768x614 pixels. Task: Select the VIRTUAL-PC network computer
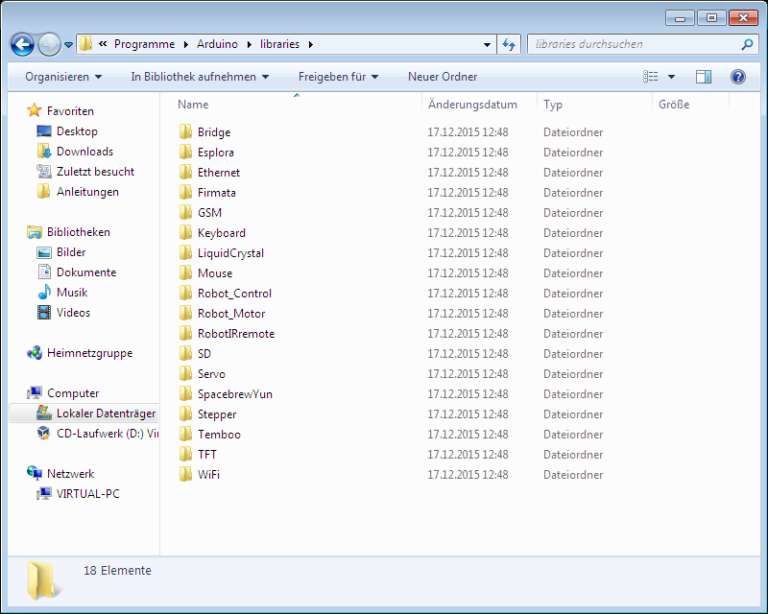[x=88, y=494]
